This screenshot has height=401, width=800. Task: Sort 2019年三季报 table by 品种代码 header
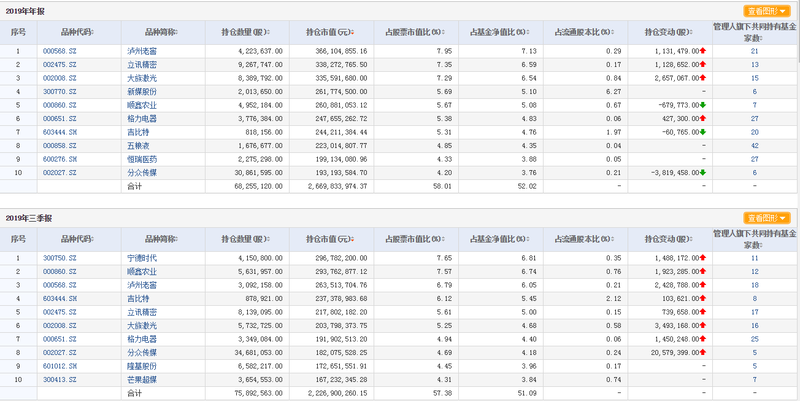[x=78, y=239]
